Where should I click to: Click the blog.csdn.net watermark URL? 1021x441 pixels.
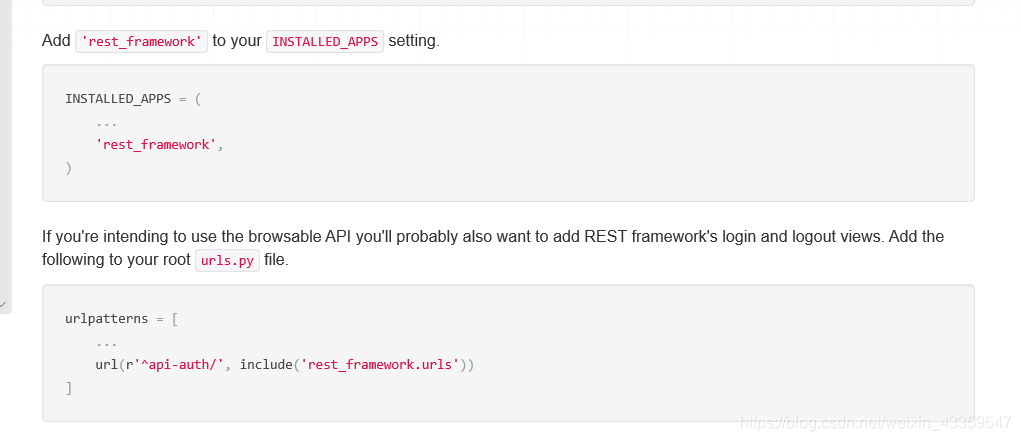pos(876,423)
